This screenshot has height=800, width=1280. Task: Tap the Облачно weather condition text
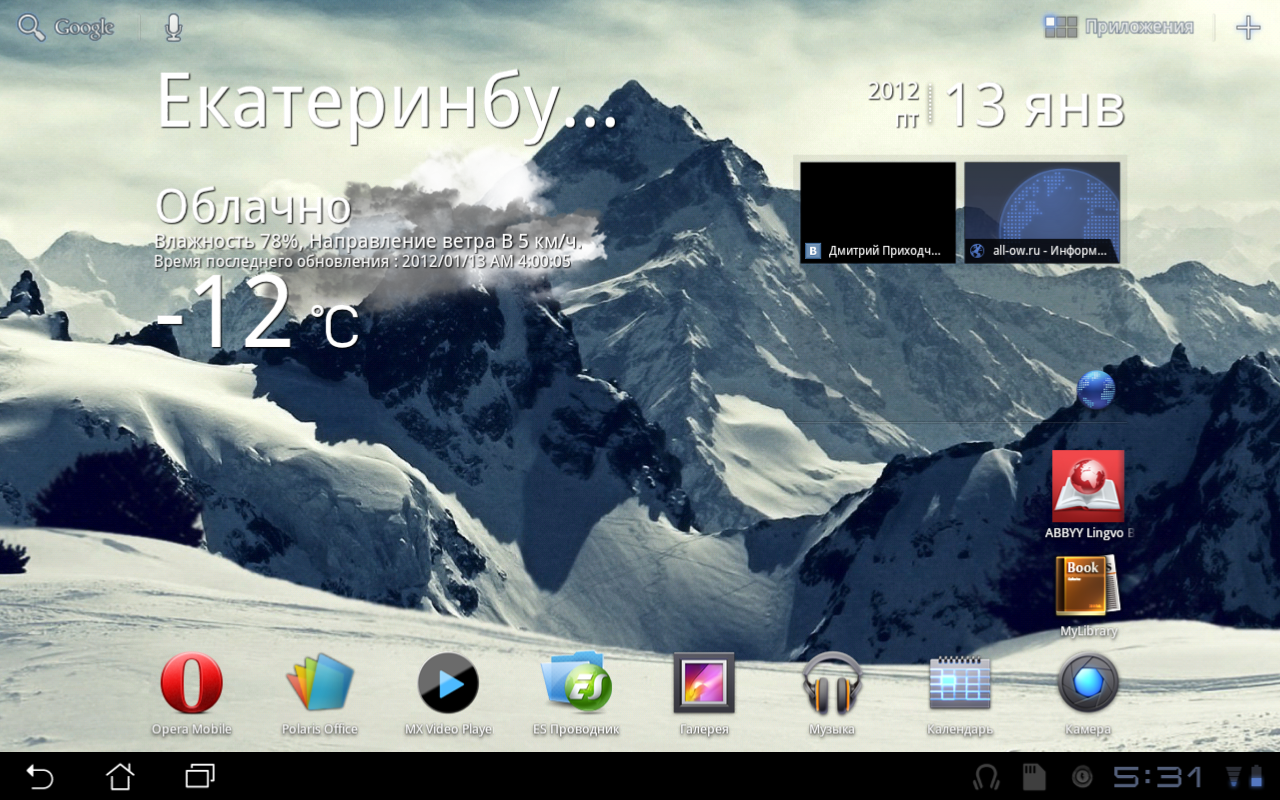(x=253, y=207)
